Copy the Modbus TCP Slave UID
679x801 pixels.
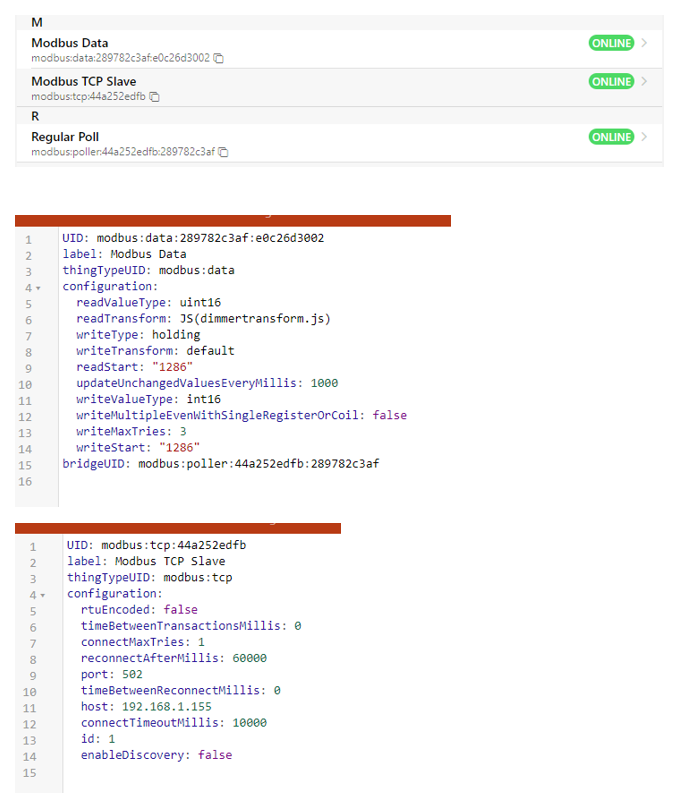click(155, 97)
